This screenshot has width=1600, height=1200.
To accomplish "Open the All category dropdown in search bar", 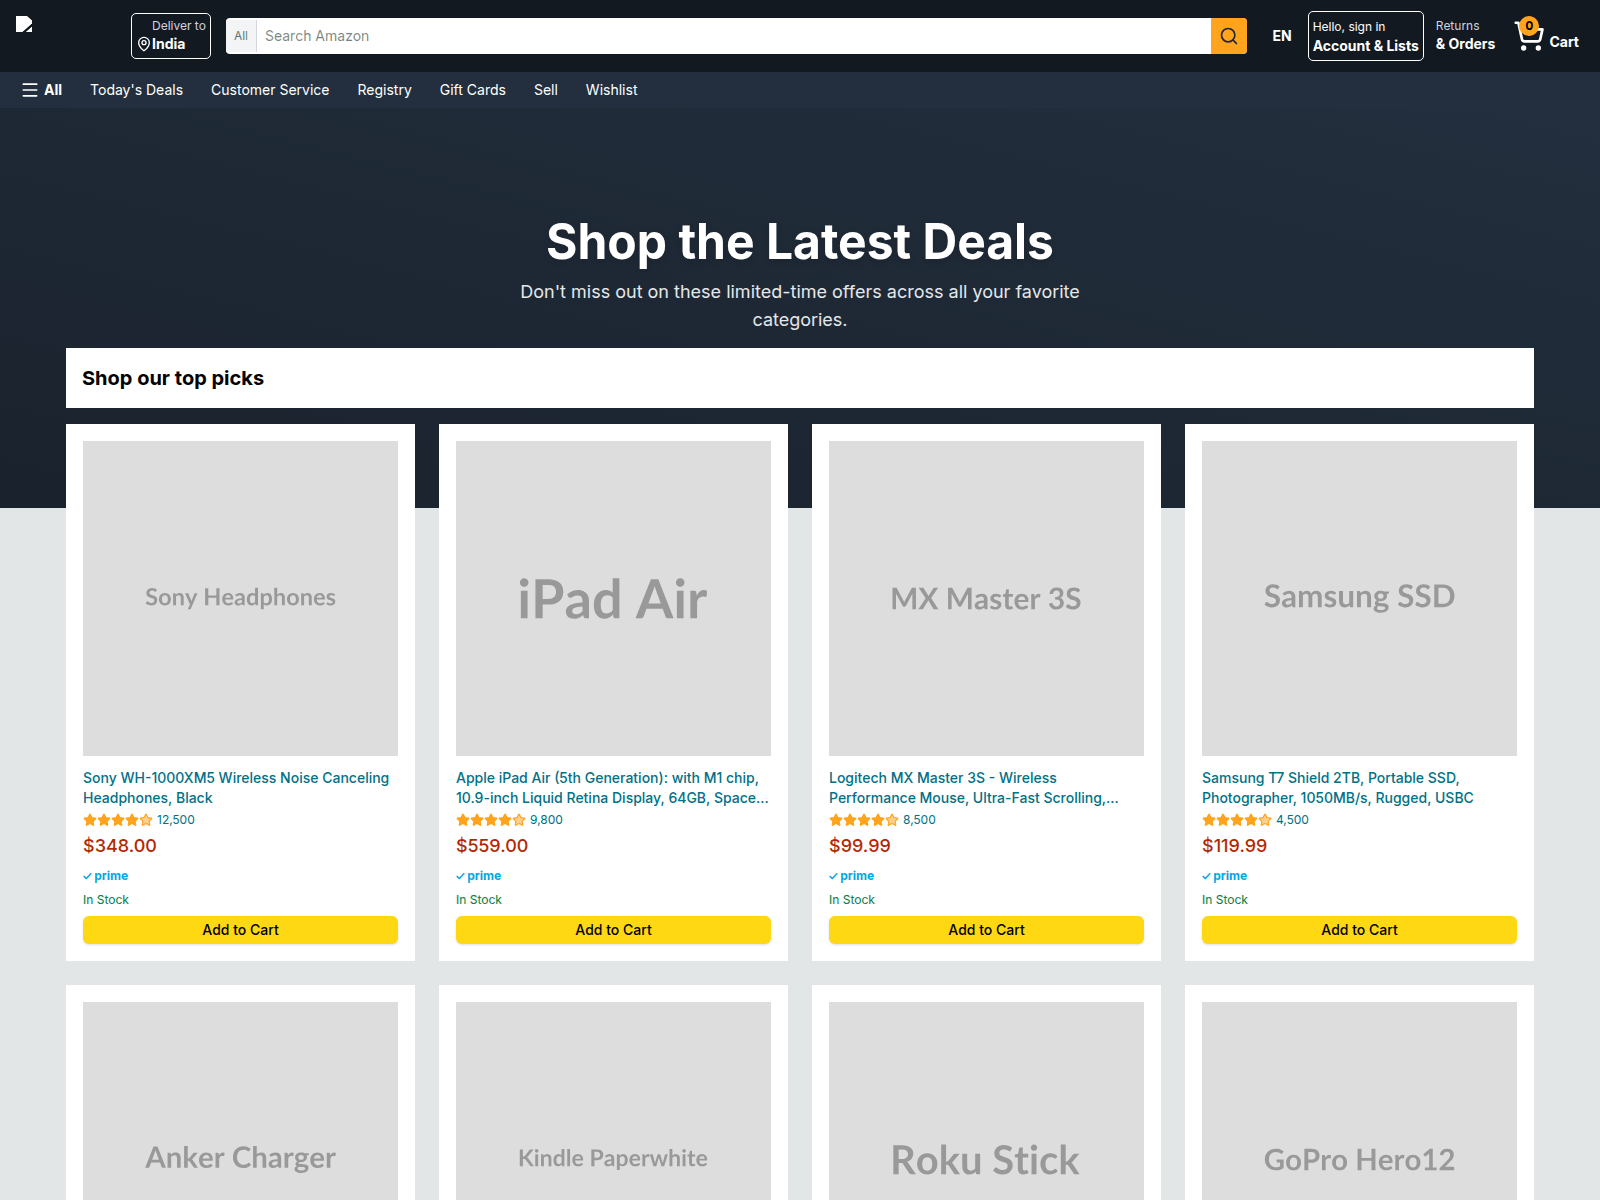I will (x=241, y=36).
